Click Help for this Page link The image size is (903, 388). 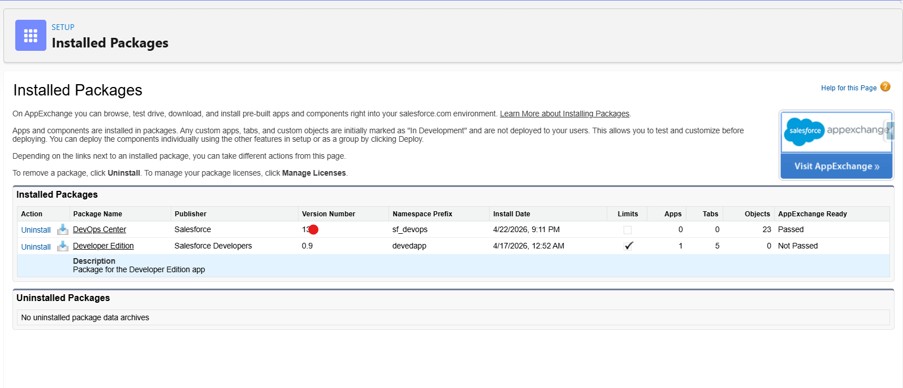pos(849,88)
